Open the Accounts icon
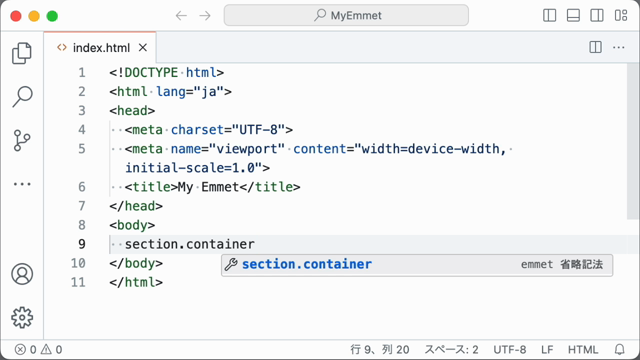Image resolution: width=640 pixels, height=360 pixels. click(22, 274)
